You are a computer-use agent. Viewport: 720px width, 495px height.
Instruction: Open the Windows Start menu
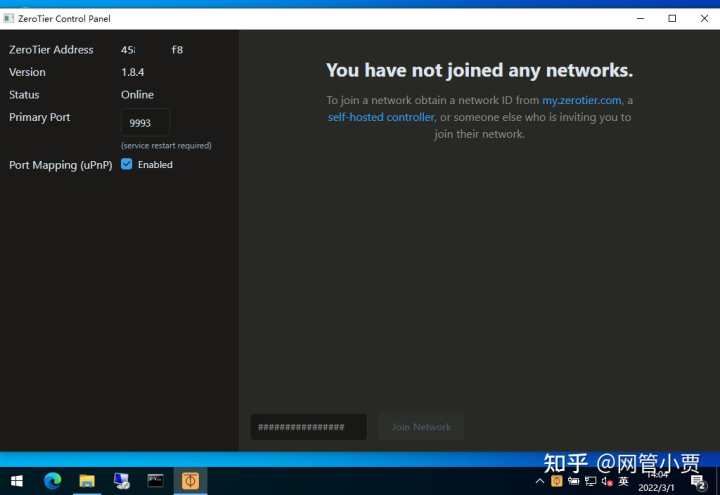(x=17, y=481)
